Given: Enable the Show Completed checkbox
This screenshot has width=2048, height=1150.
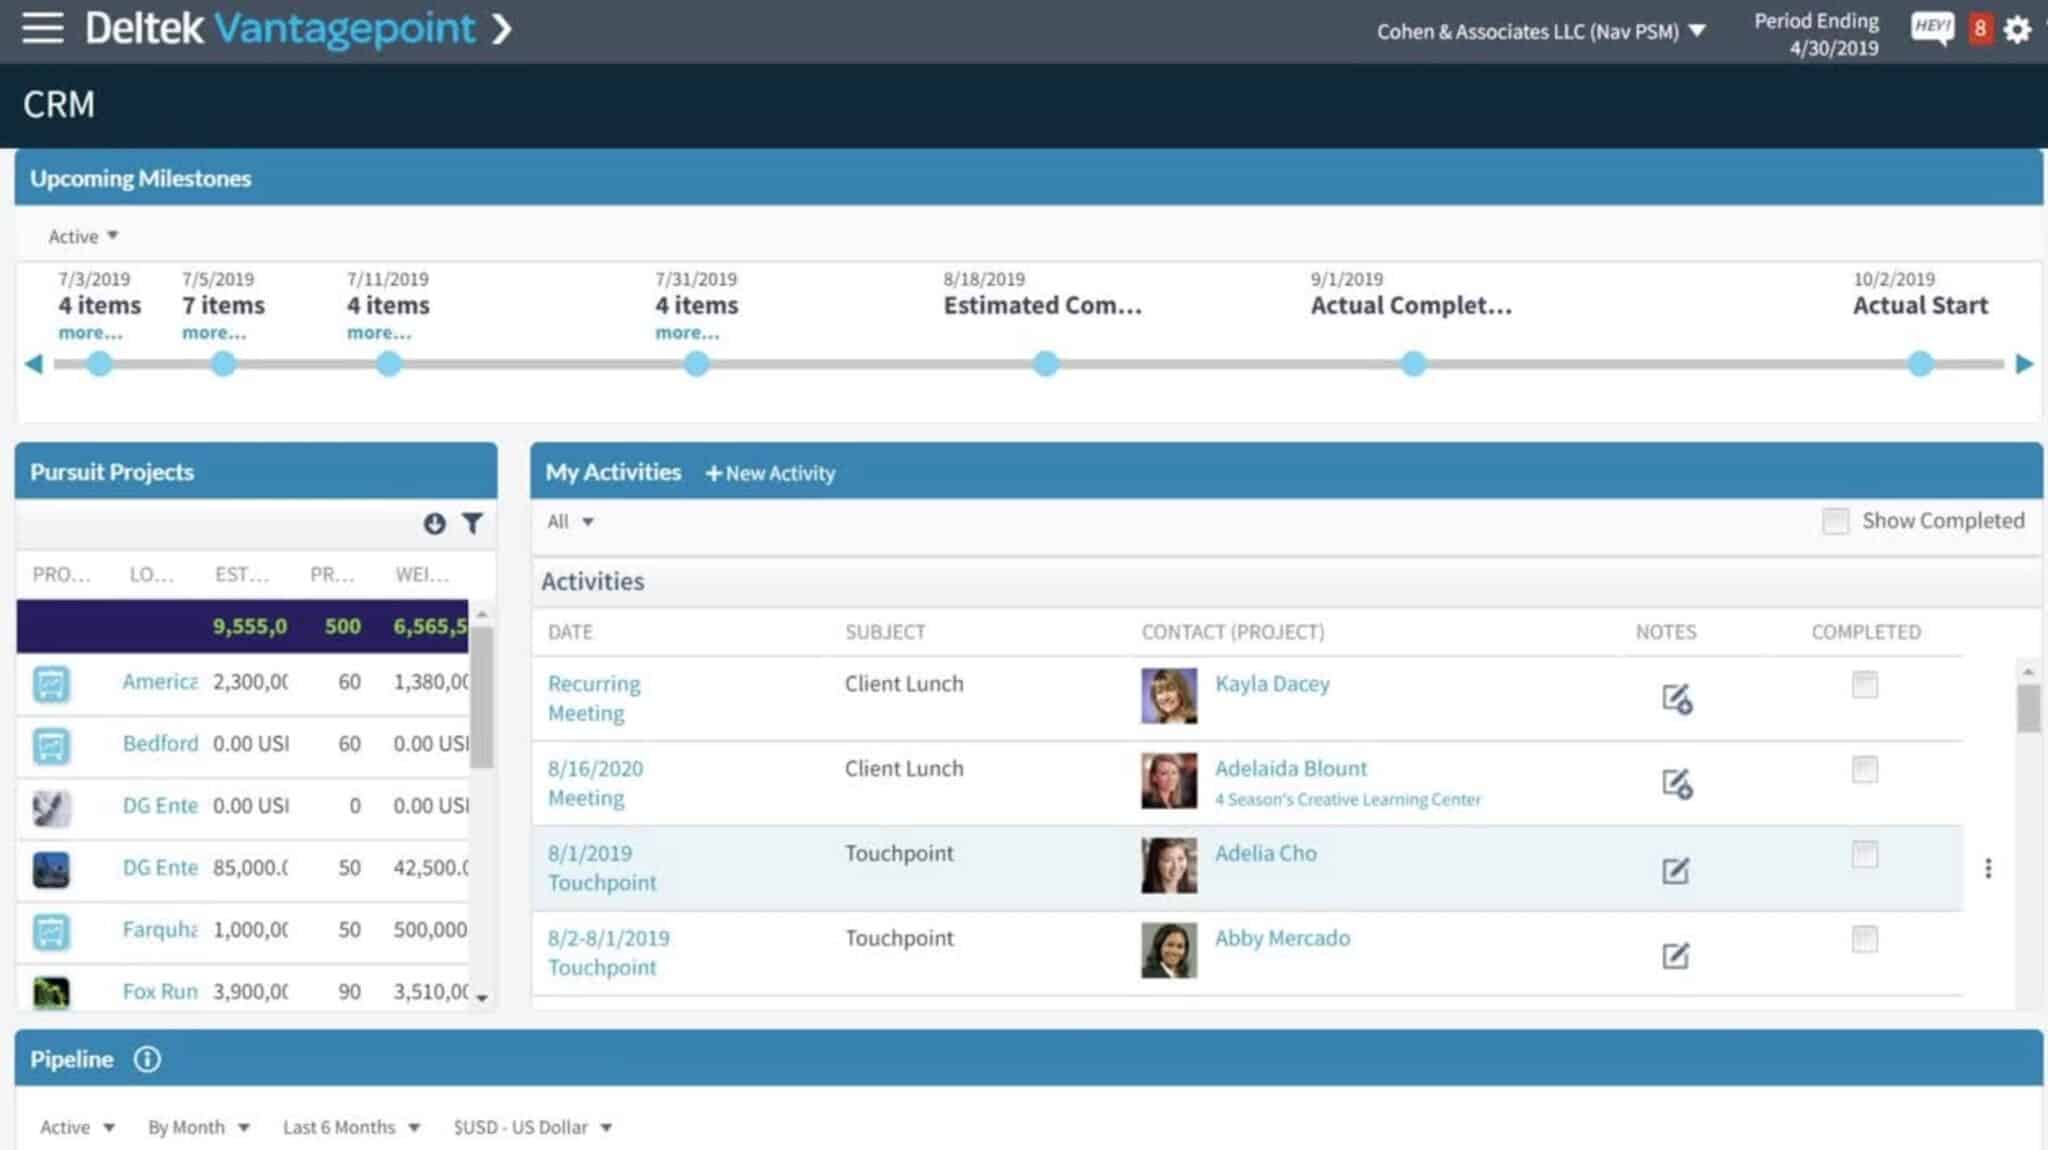Looking at the screenshot, I should (x=1835, y=521).
